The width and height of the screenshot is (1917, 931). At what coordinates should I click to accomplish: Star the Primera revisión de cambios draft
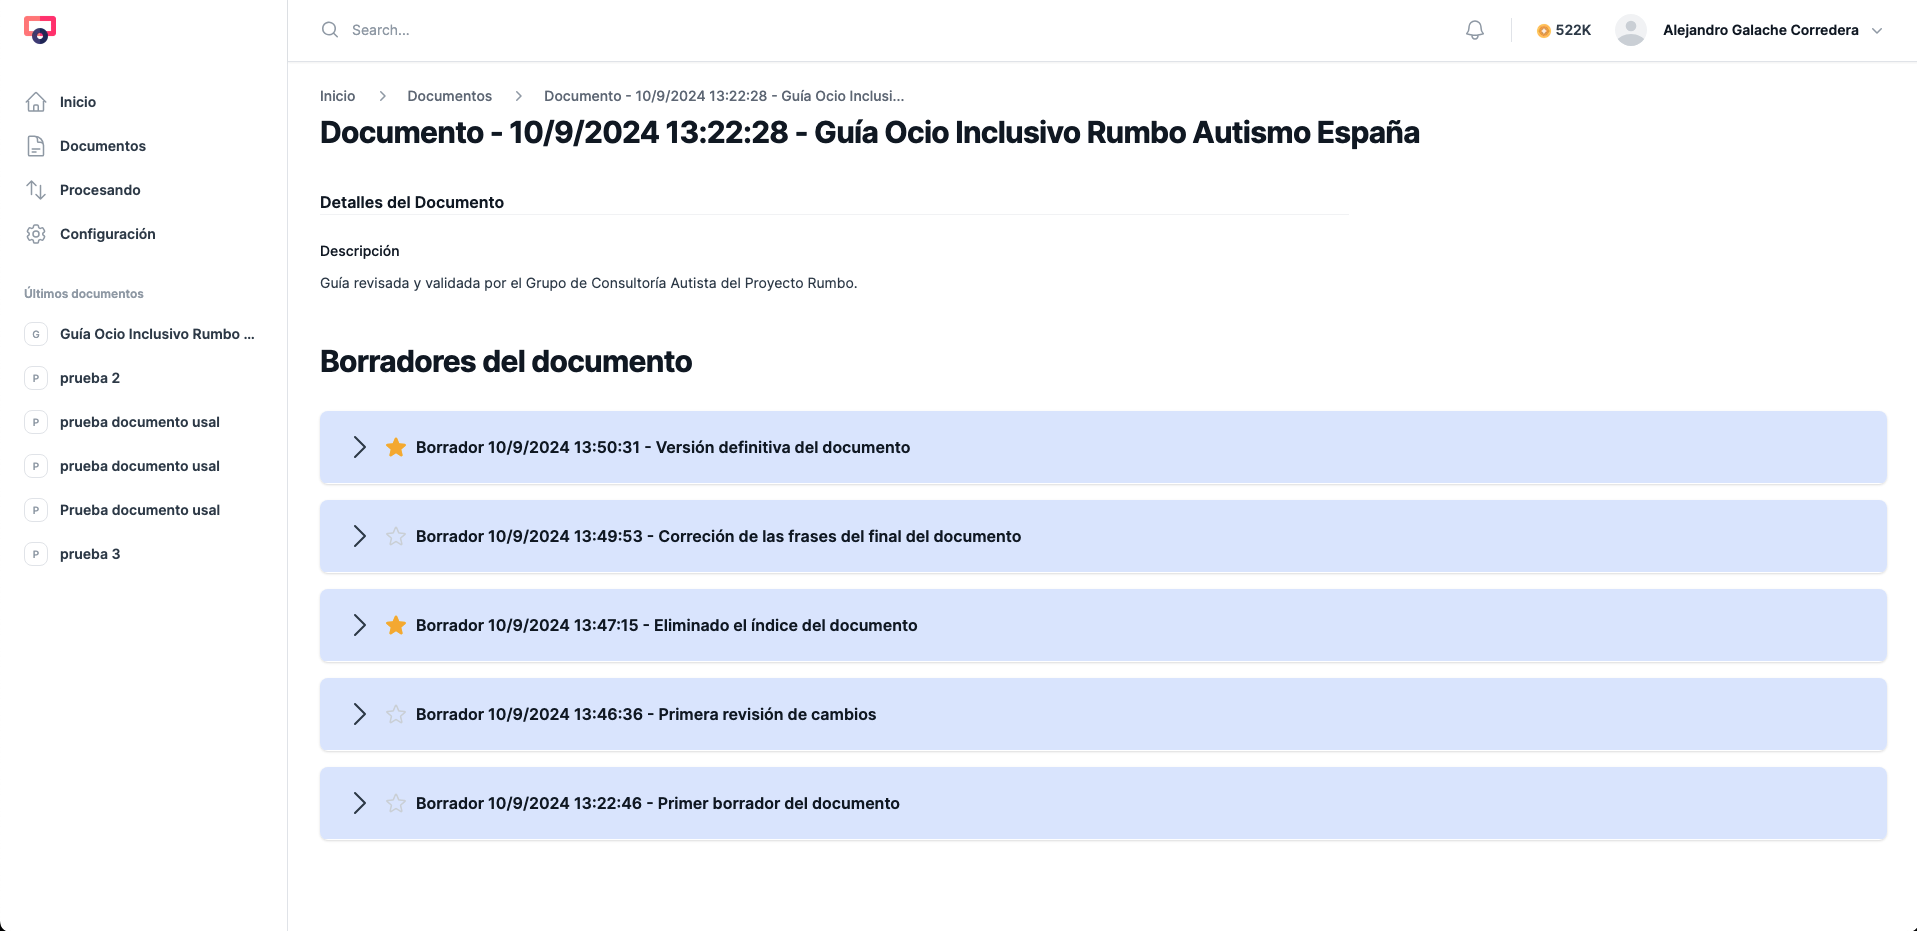coord(395,714)
